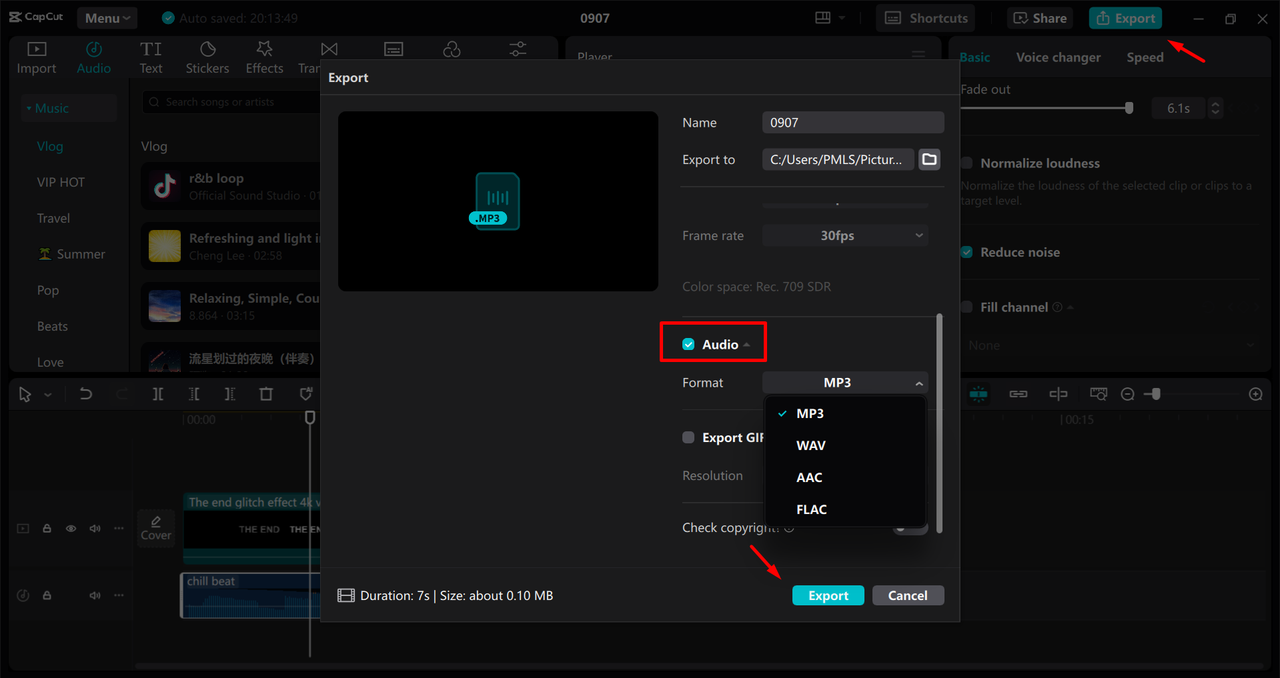This screenshot has height=678, width=1280.
Task: Open the Stickers panel
Action: (207, 57)
